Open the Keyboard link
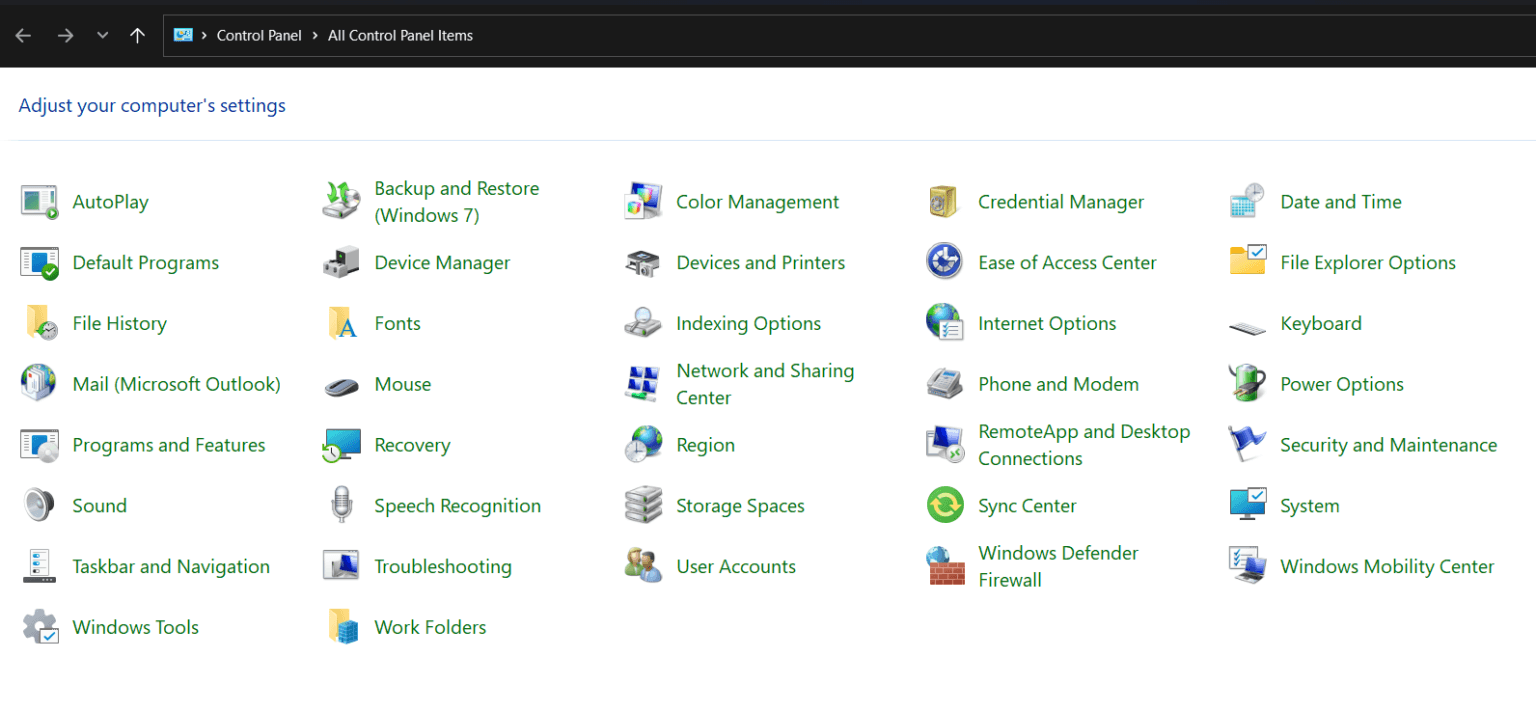 coord(1321,324)
